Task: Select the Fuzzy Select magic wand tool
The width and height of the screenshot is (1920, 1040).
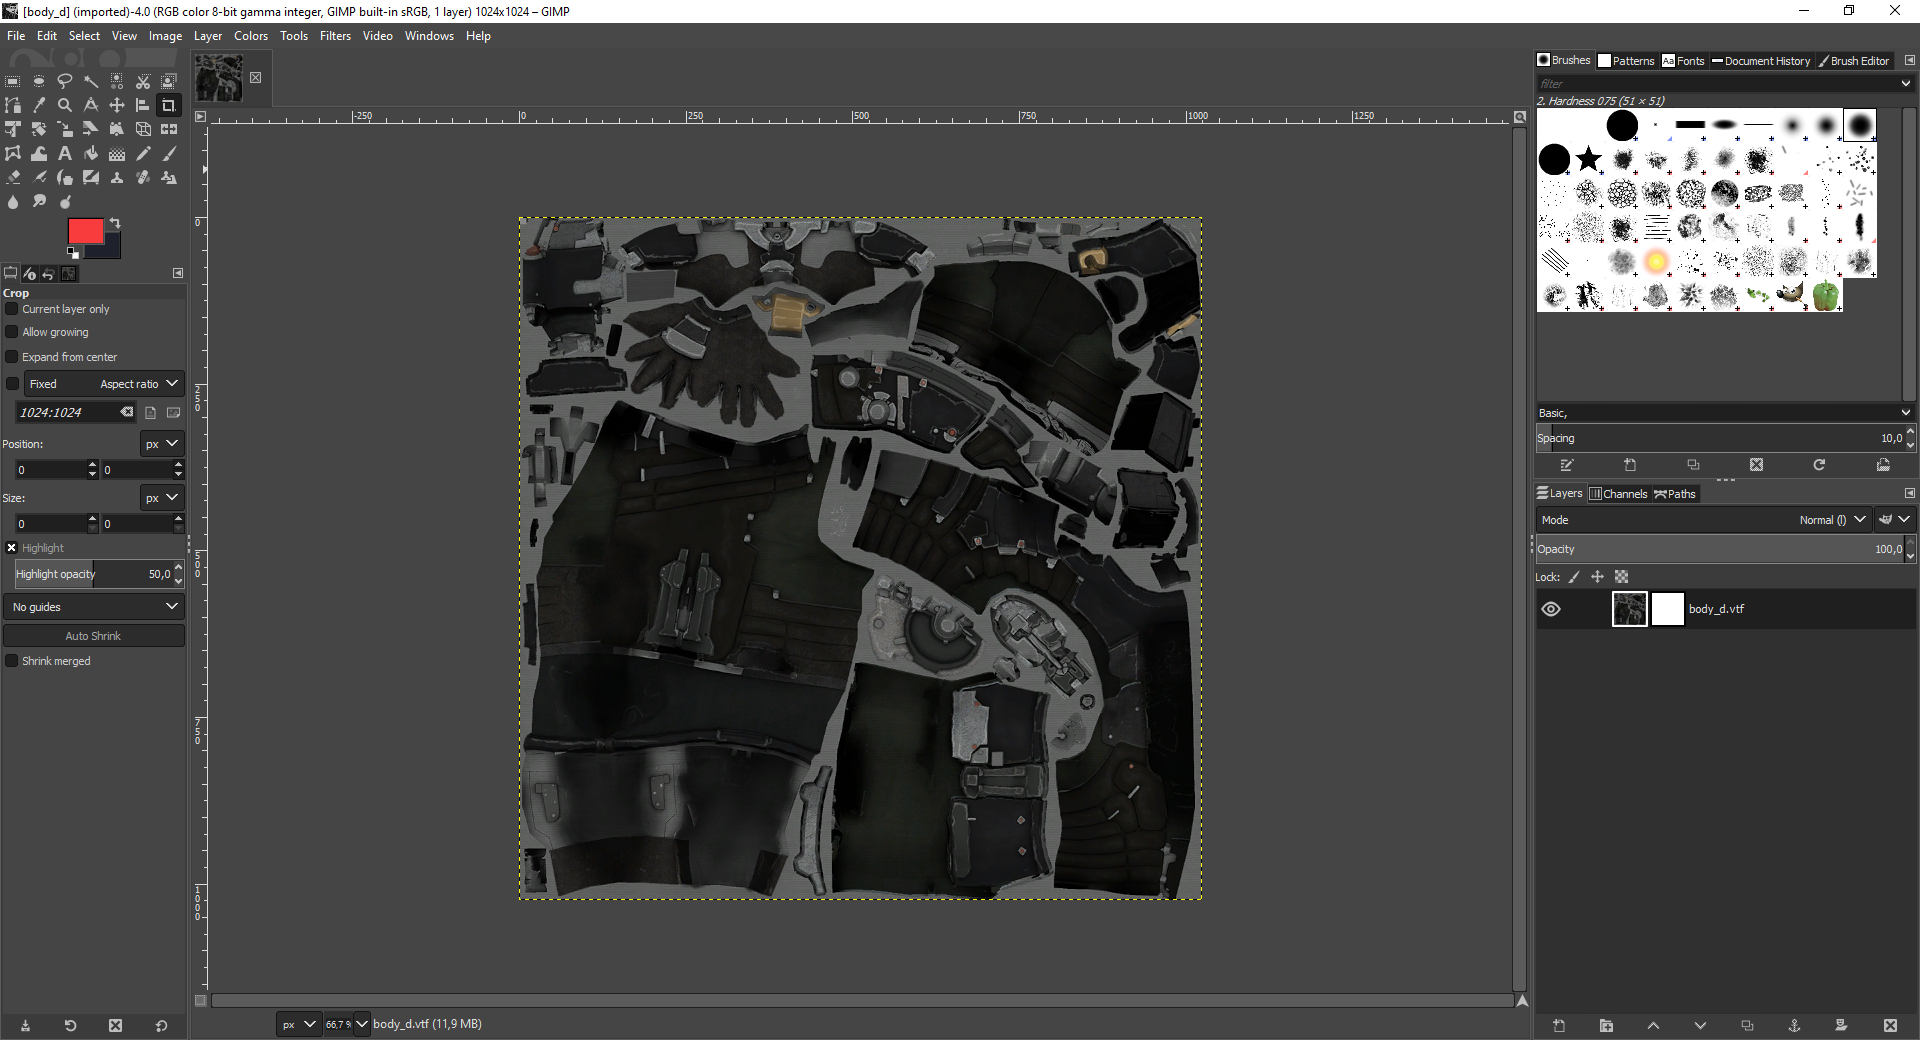Action: click(x=91, y=81)
